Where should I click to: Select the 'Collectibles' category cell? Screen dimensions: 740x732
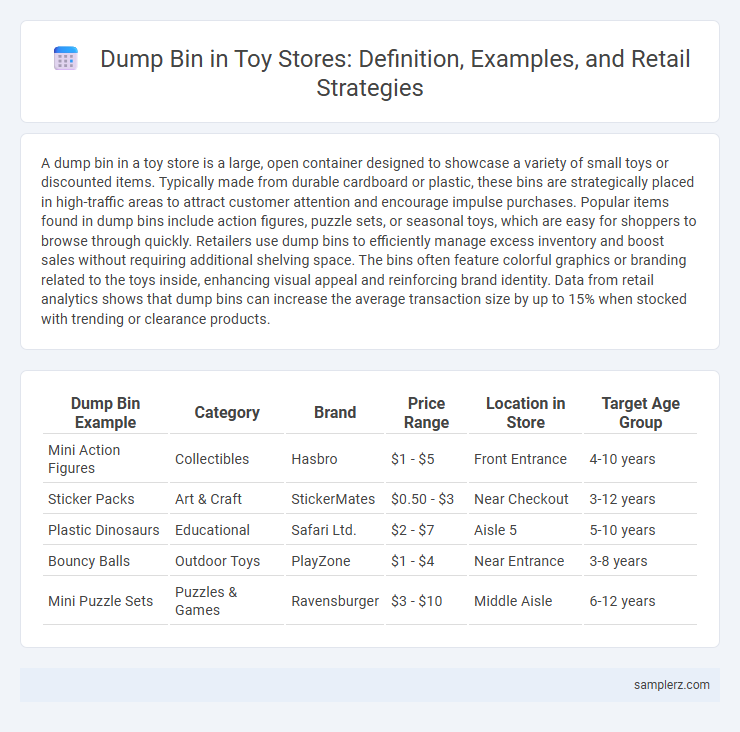[x=227, y=459]
